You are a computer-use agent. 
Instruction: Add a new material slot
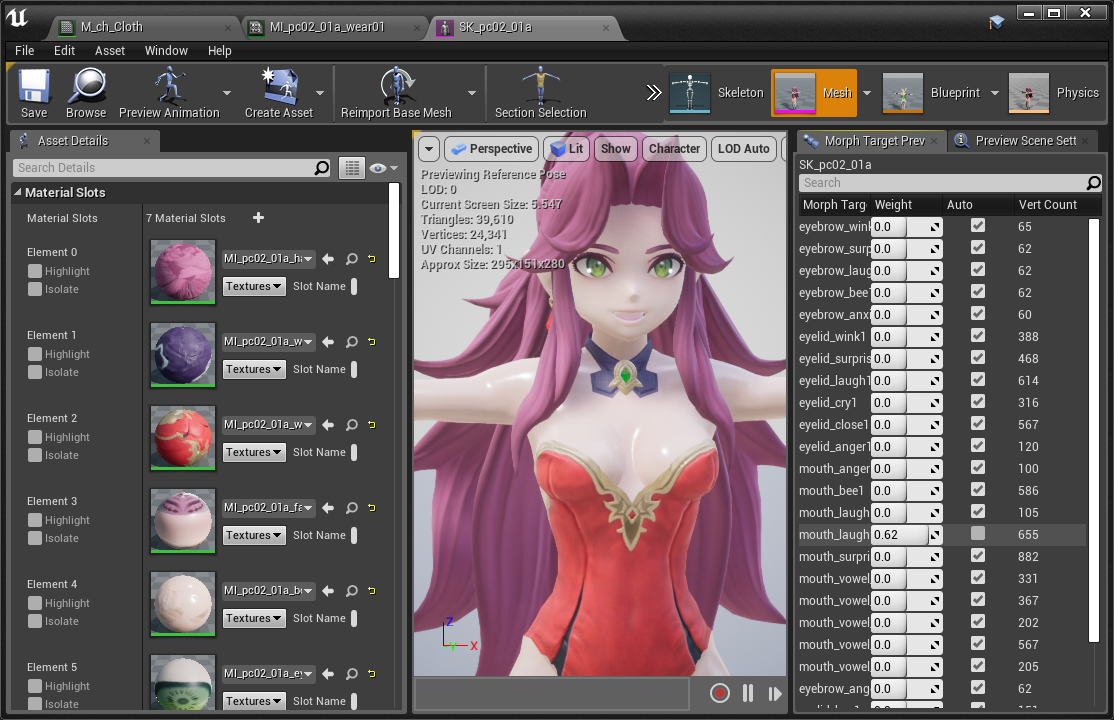tap(259, 217)
